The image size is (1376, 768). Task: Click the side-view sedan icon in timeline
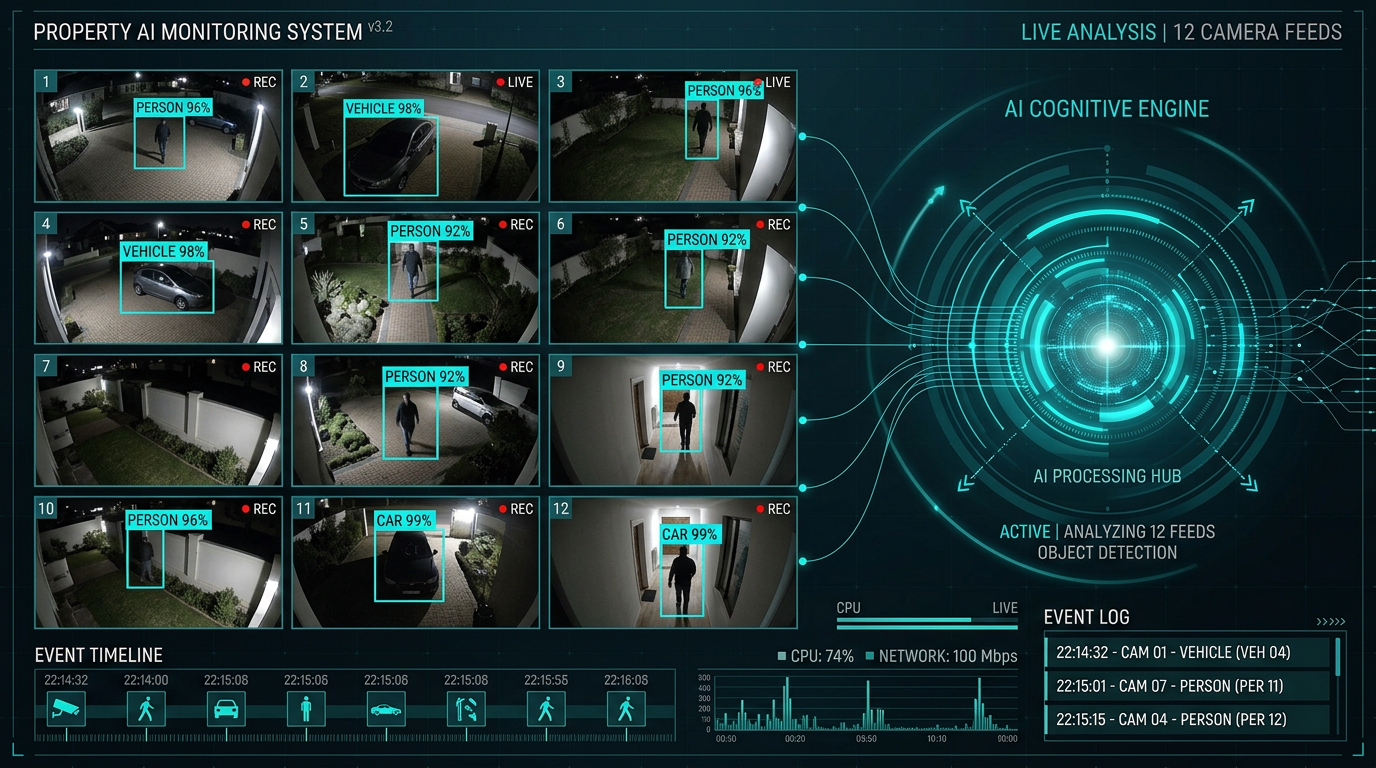(386, 709)
